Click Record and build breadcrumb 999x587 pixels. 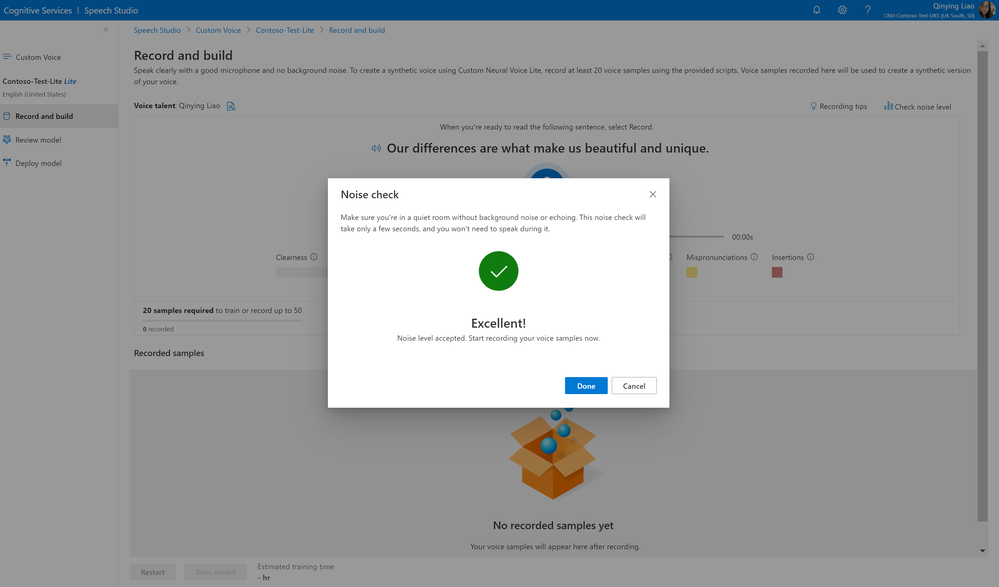click(x=357, y=30)
